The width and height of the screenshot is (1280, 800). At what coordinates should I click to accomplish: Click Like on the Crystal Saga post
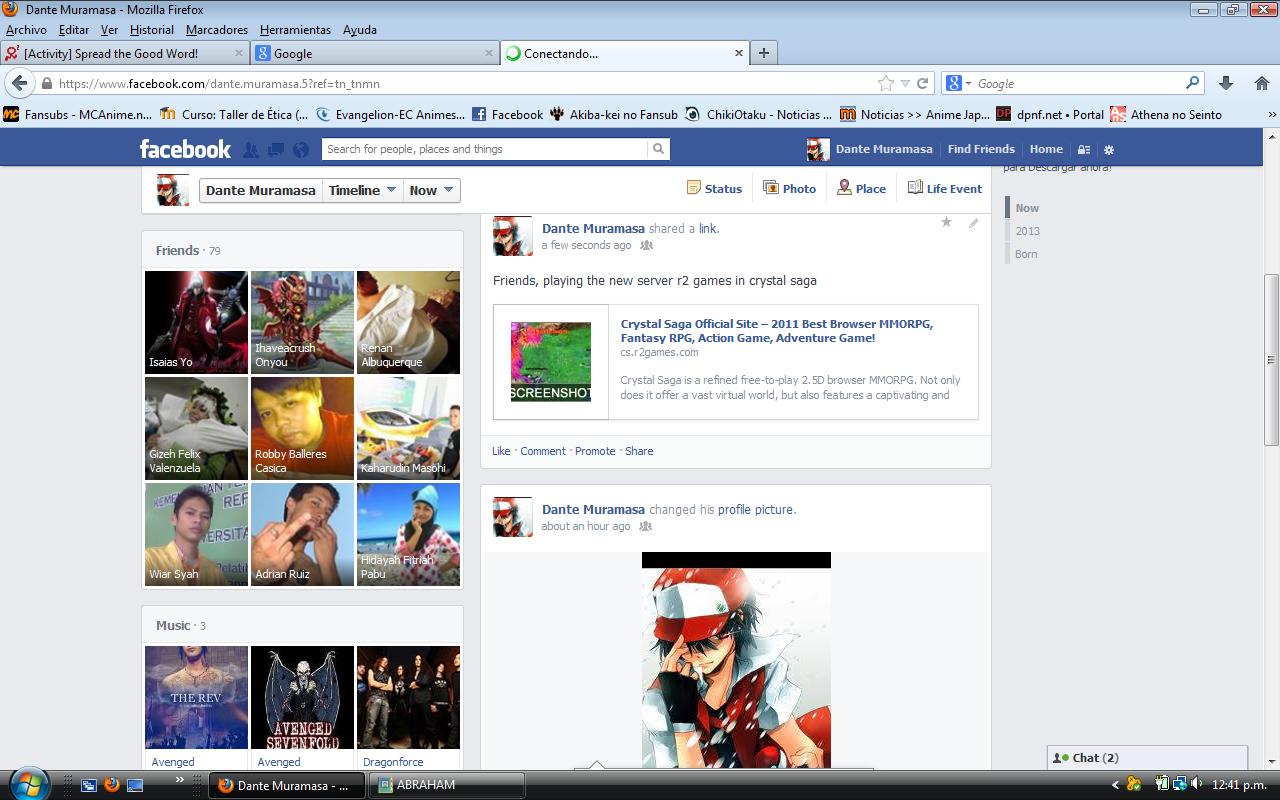pos(501,451)
